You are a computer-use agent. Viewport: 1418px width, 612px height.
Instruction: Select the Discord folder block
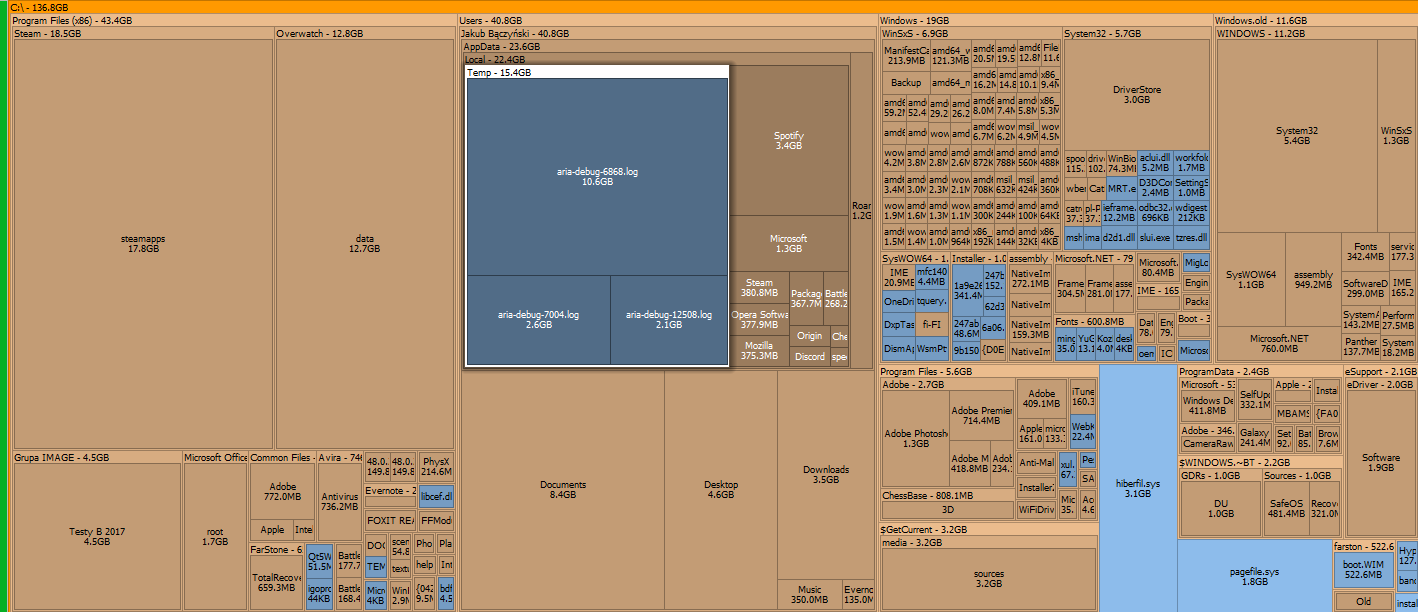tap(810, 356)
